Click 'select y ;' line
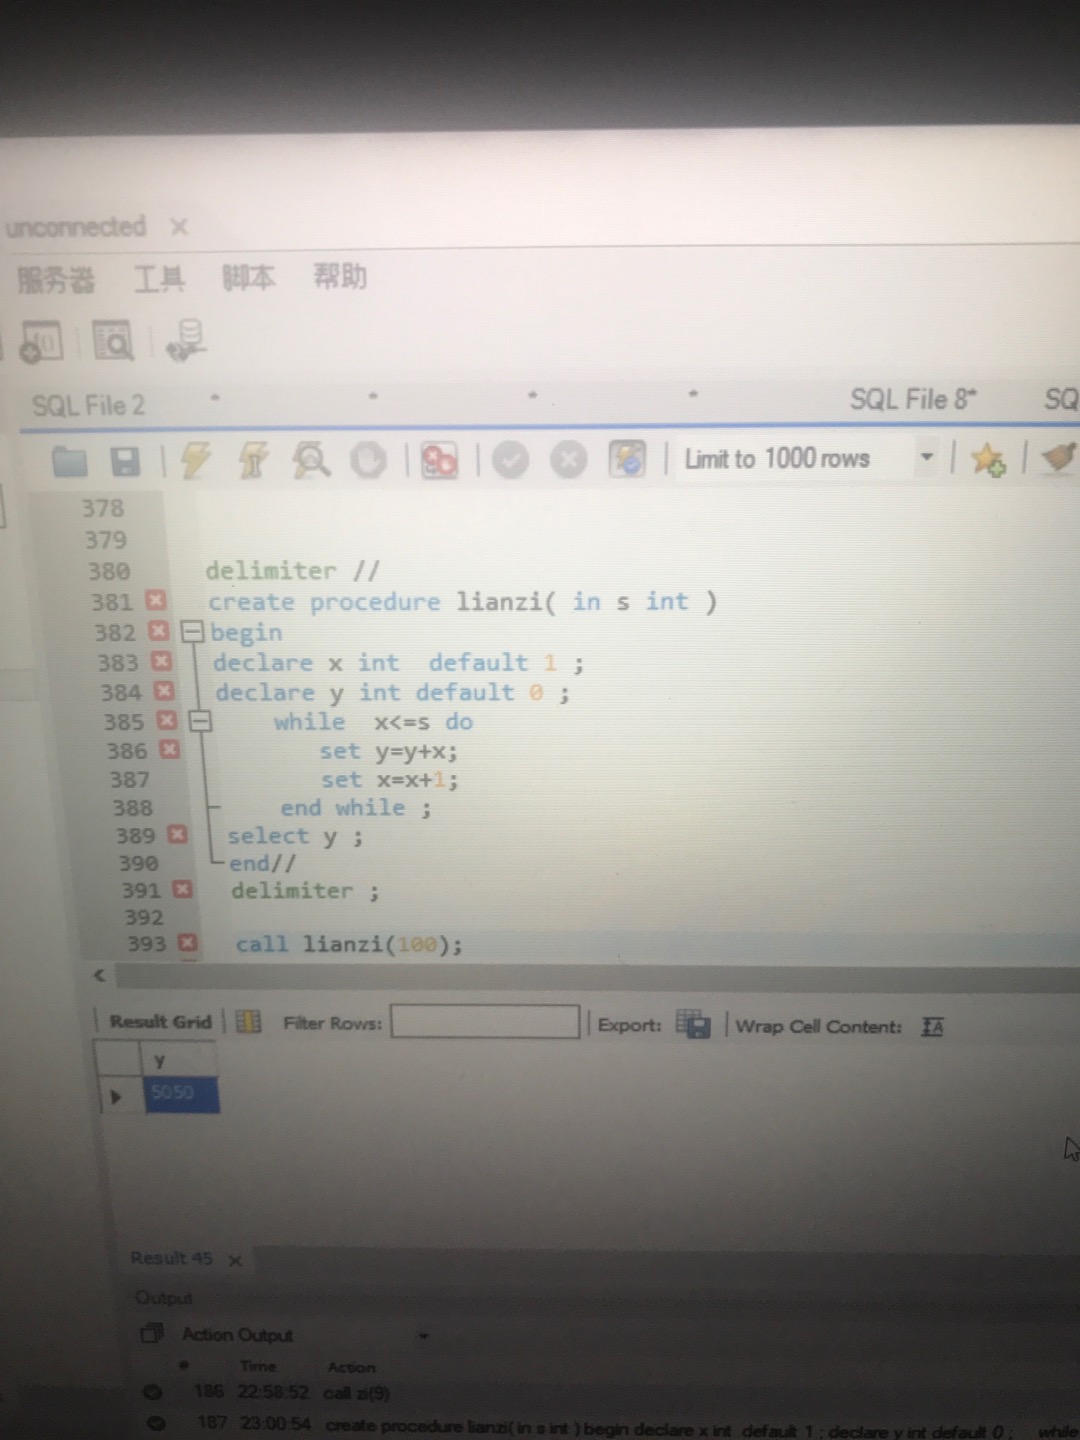This screenshot has width=1080, height=1440. tap(295, 836)
